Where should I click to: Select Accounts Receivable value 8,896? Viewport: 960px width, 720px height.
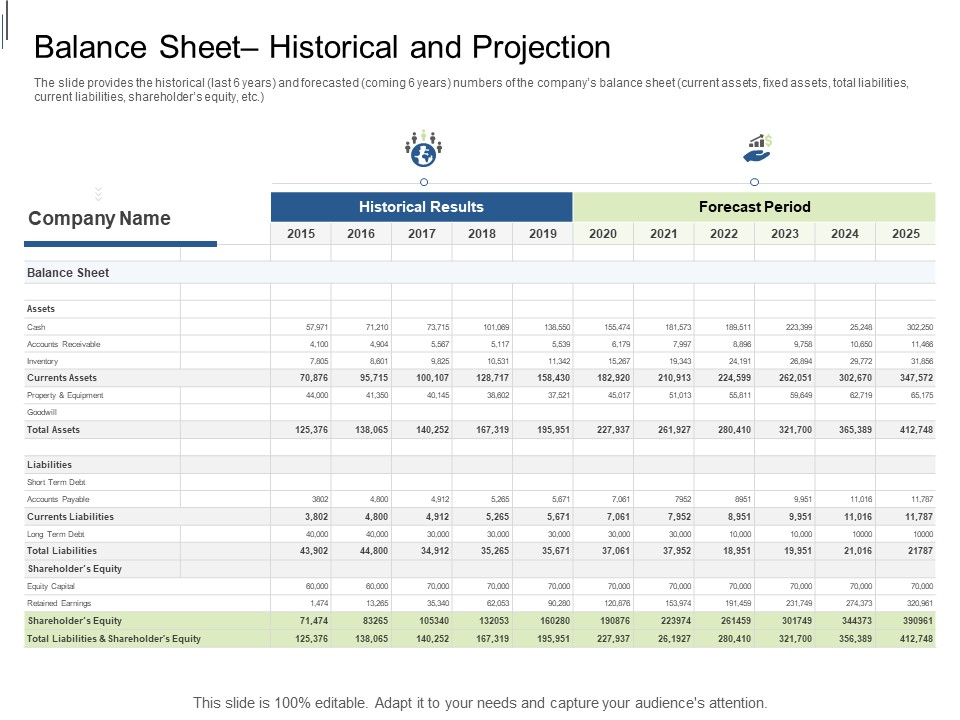click(x=741, y=344)
